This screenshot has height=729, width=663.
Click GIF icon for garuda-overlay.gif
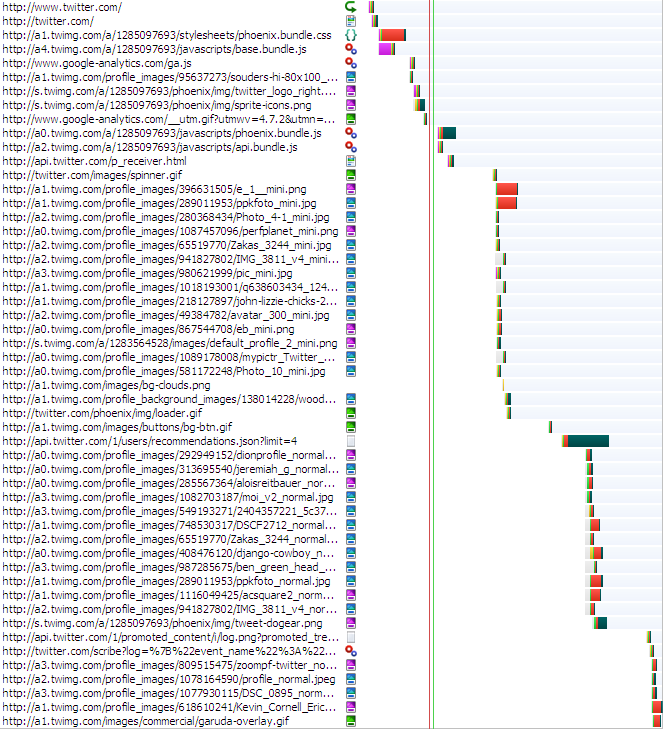point(351,721)
